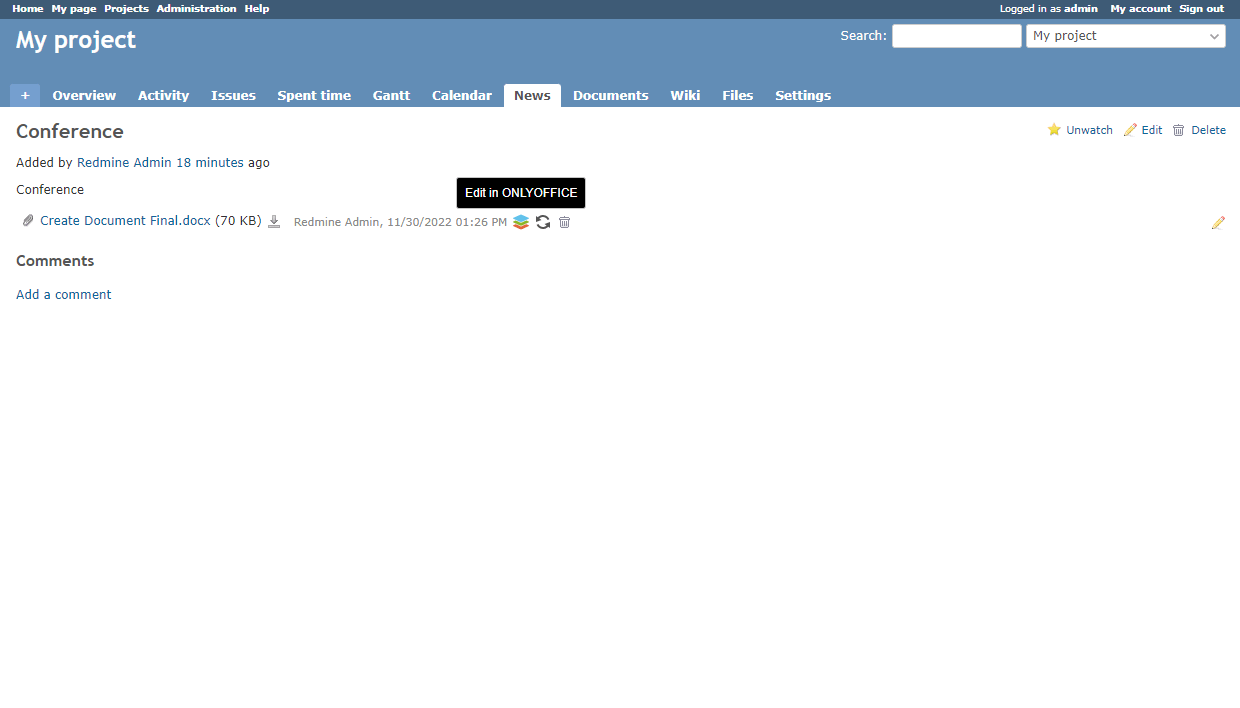Open Create Document Final.docx attachment link
Viewport: 1240px width, 708px height.
click(x=125, y=221)
